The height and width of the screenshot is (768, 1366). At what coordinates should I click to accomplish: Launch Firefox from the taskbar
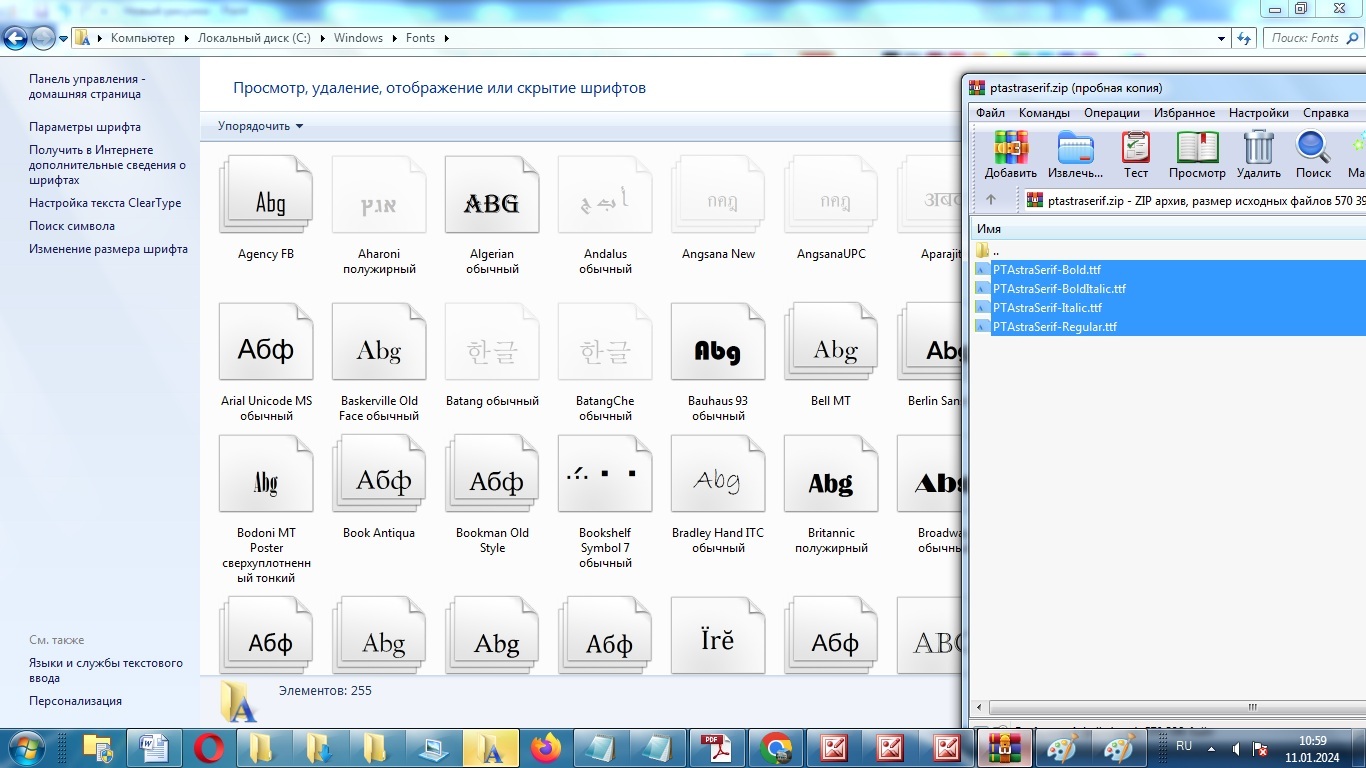tap(546, 748)
